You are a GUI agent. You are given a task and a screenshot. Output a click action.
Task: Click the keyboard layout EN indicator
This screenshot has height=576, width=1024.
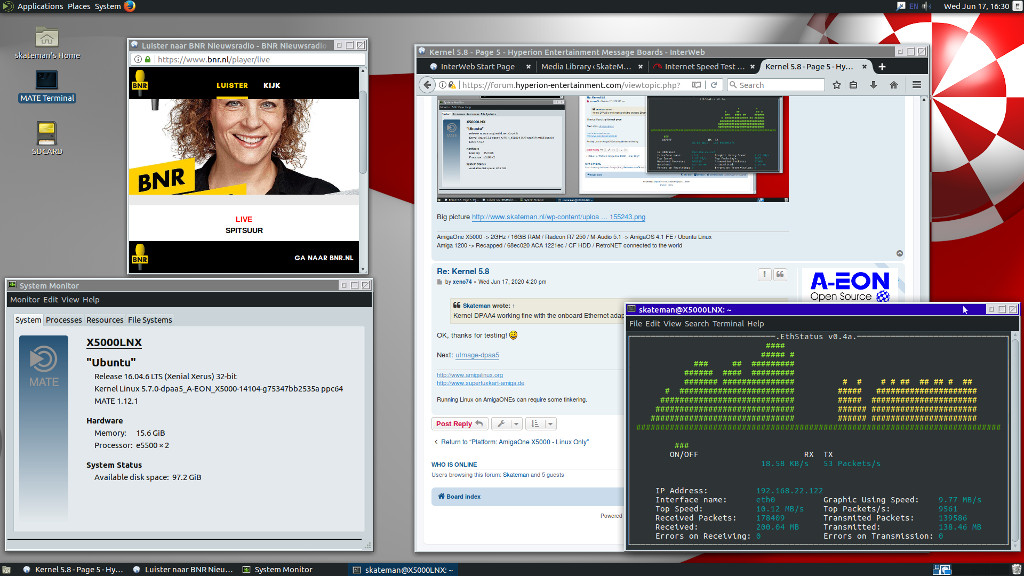[x=913, y=6]
